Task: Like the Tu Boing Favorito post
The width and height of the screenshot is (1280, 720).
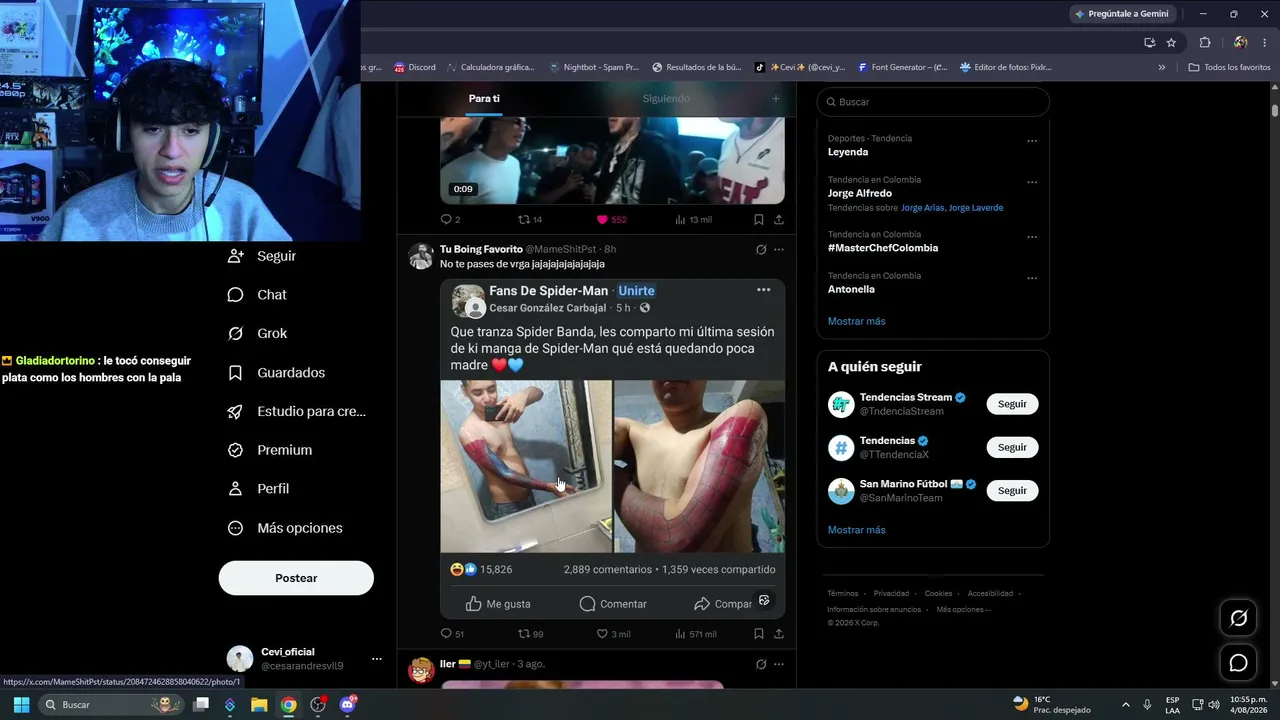Action: coord(613,633)
